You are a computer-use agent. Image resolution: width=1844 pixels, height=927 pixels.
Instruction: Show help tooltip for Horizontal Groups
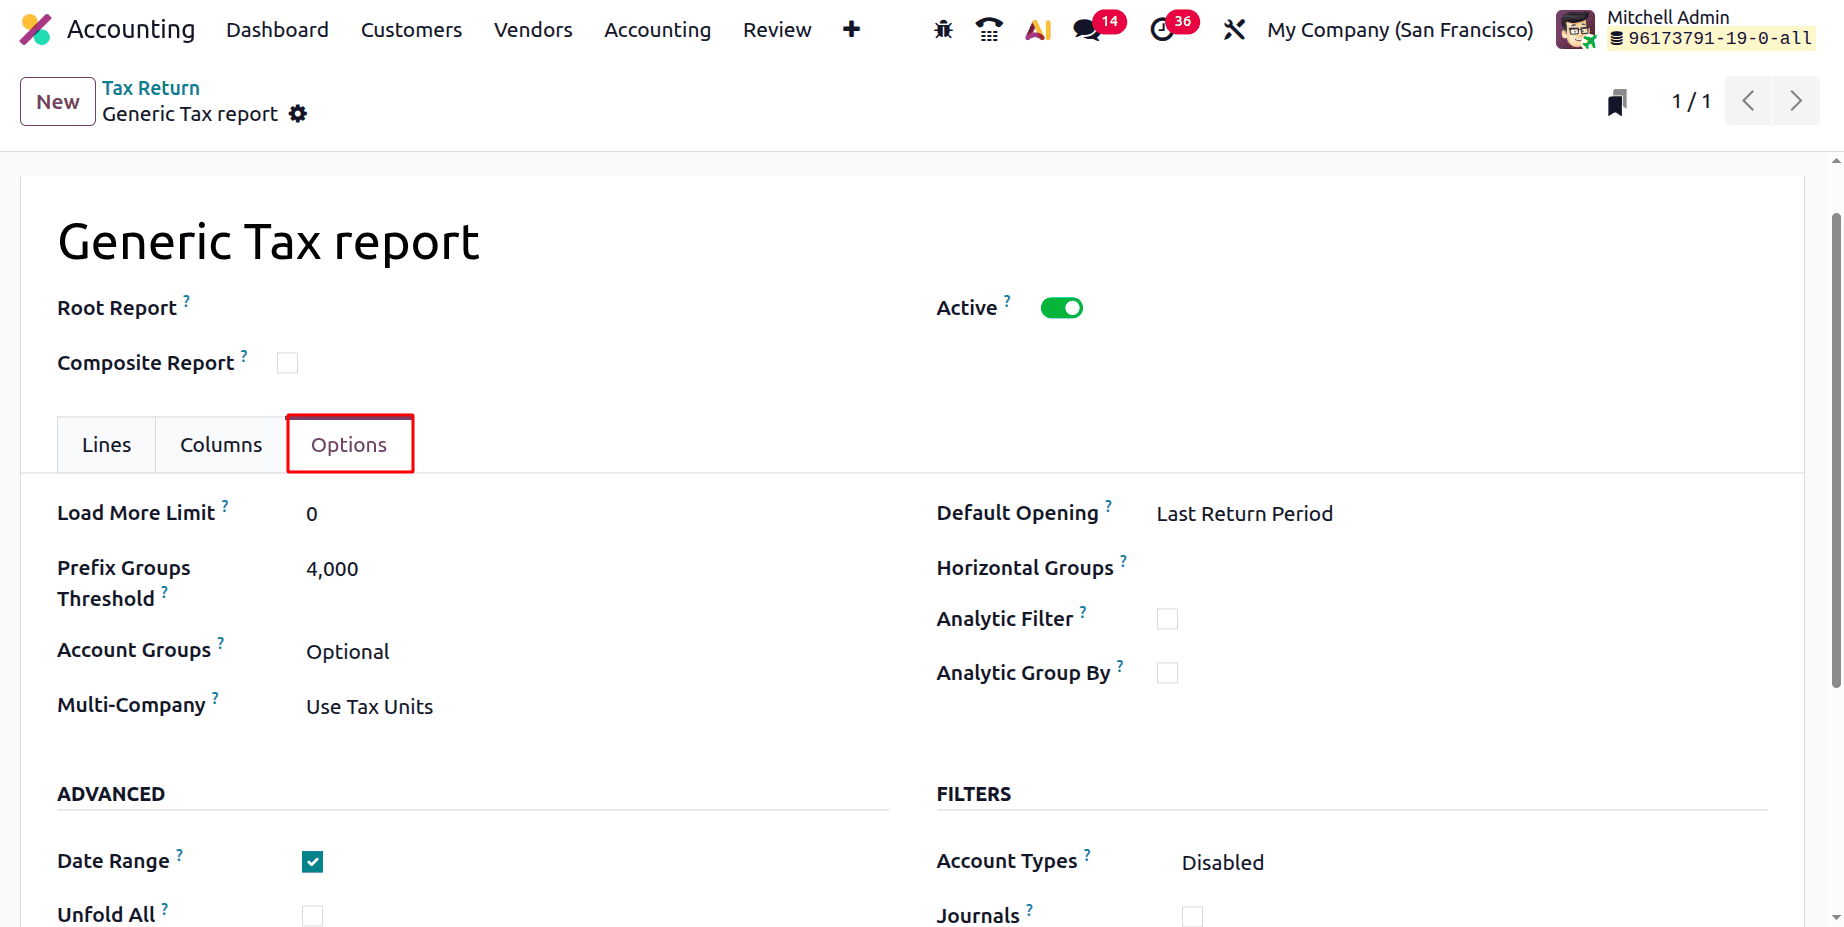tap(1123, 560)
